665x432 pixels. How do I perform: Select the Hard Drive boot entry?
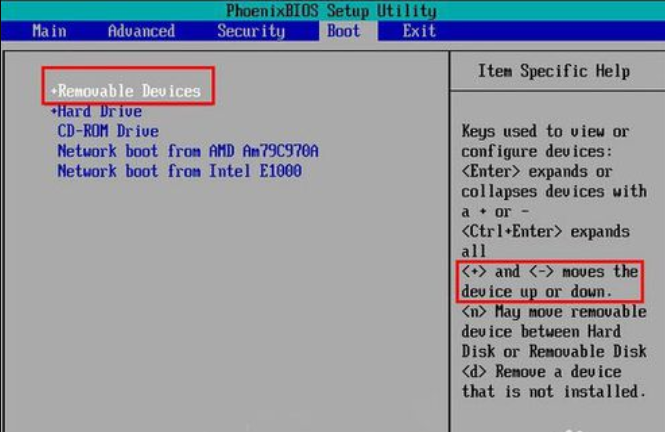click(x=100, y=111)
